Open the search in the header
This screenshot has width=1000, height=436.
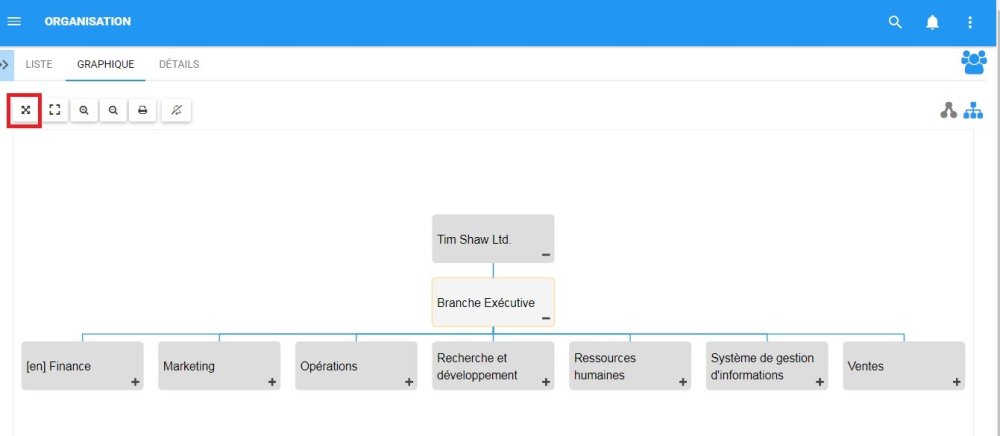click(x=895, y=22)
